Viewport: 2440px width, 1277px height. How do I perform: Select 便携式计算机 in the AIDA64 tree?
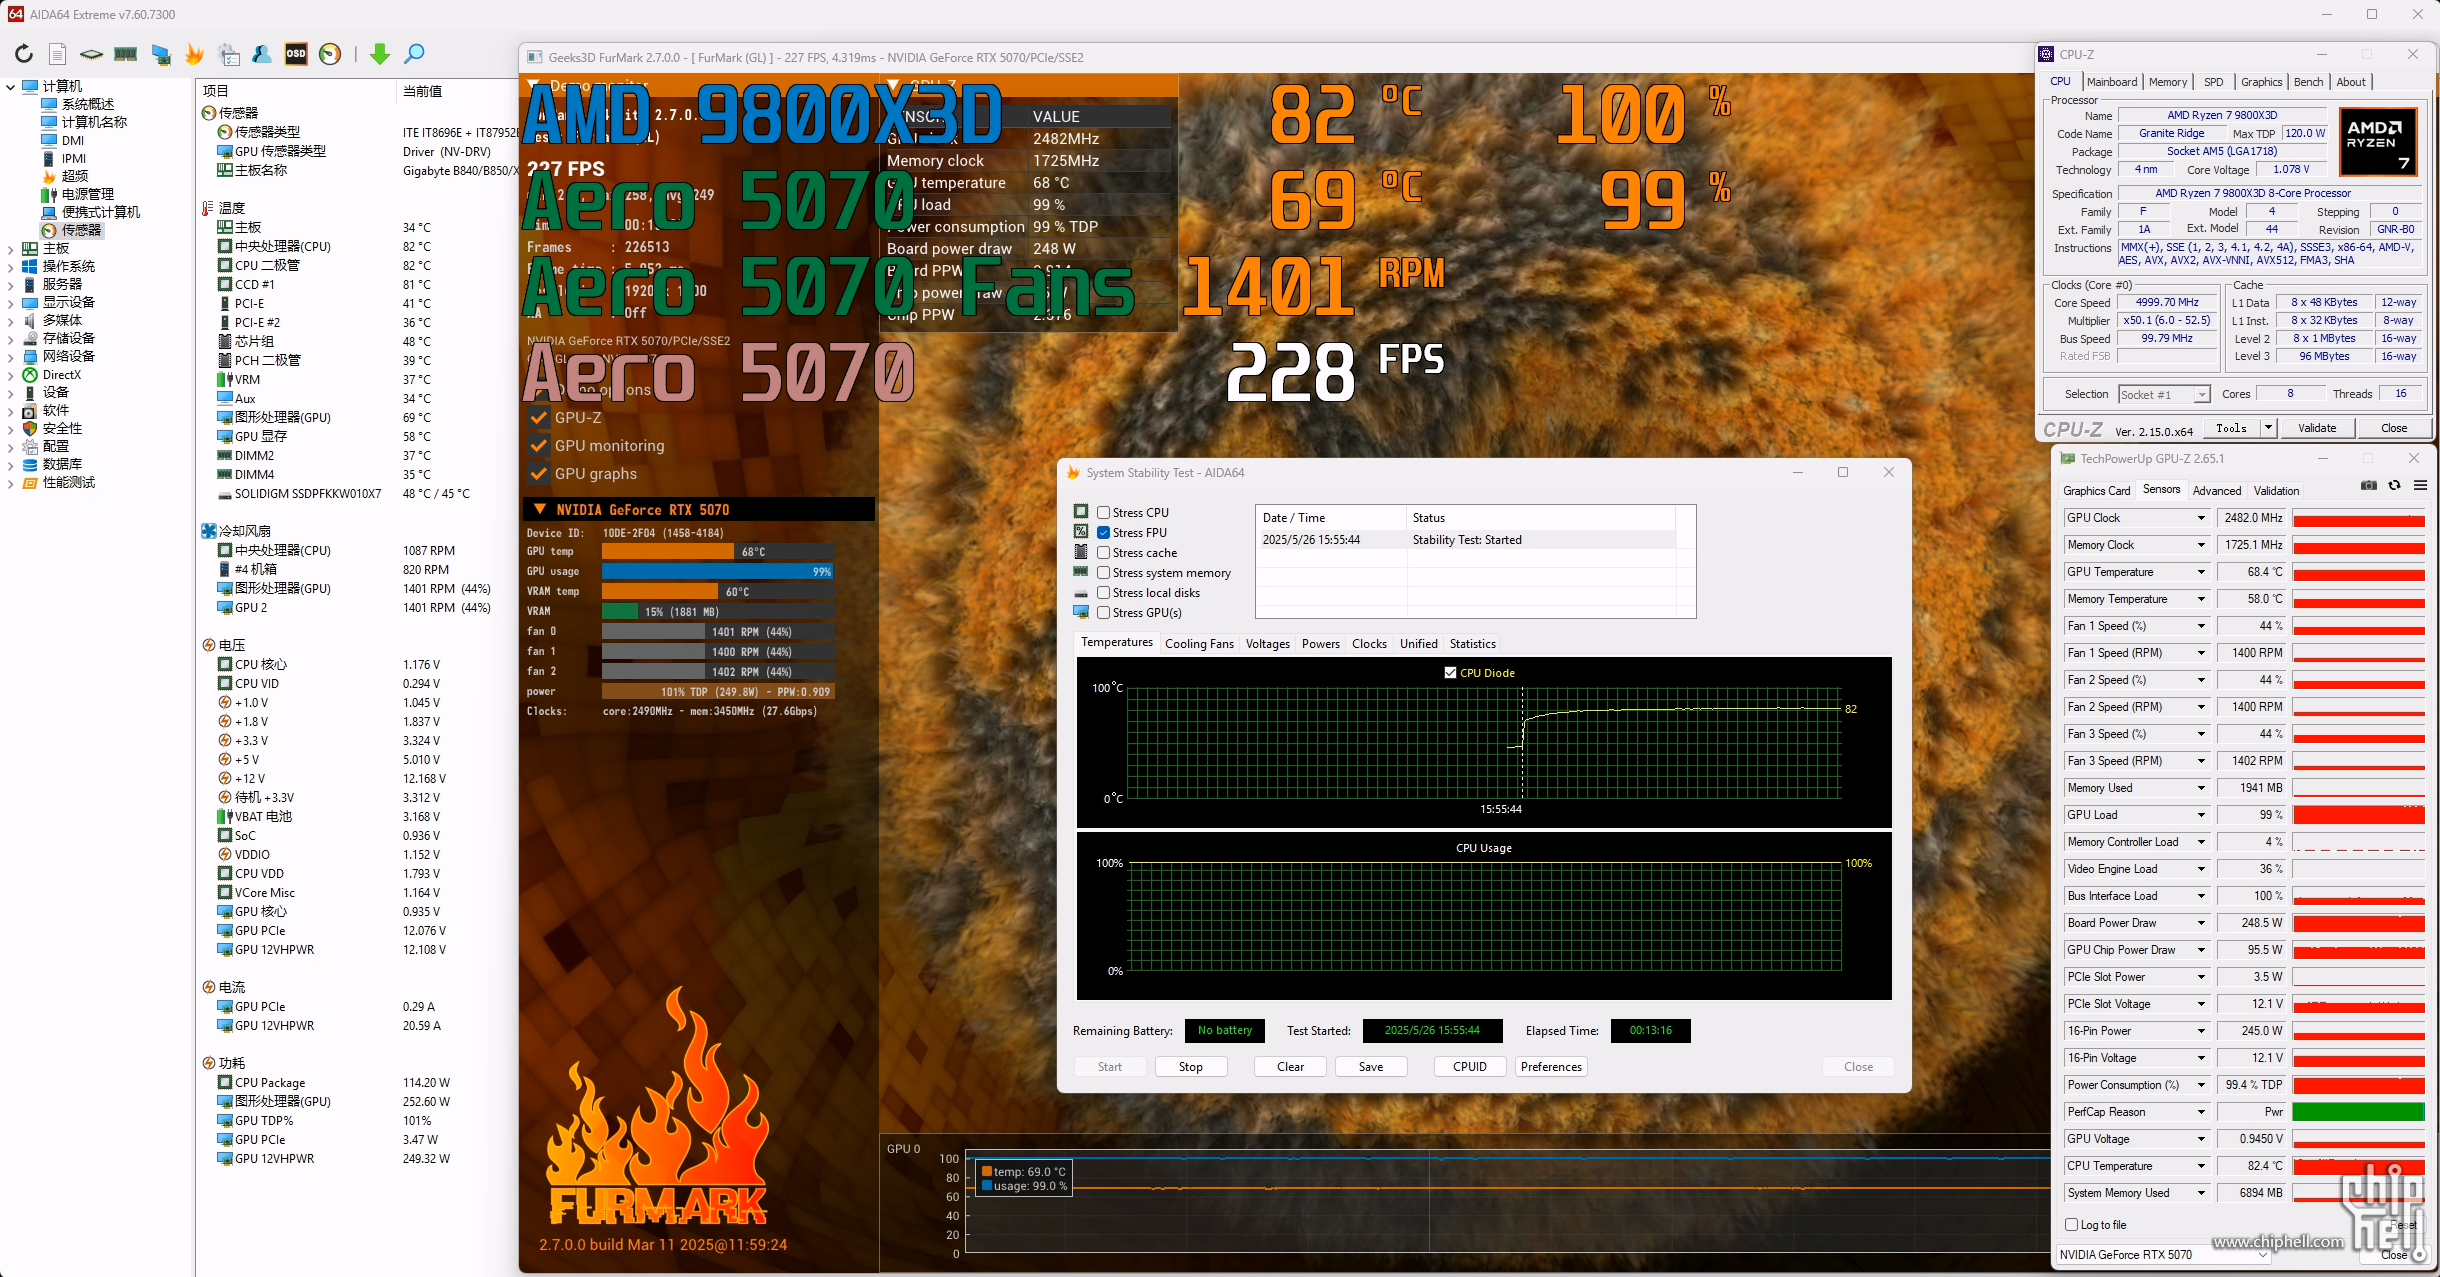click(x=91, y=212)
